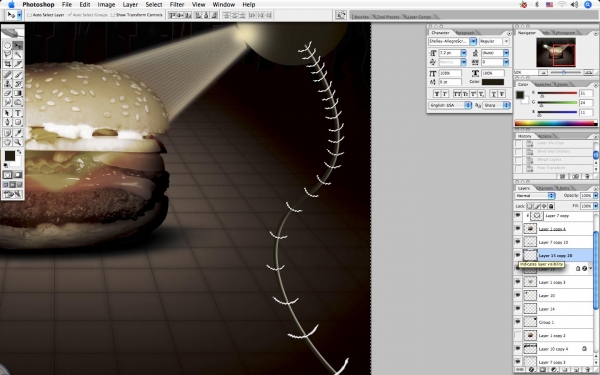Click the Underline text button
The height and width of the screenshot is (375, 600).
pos(494,94)
